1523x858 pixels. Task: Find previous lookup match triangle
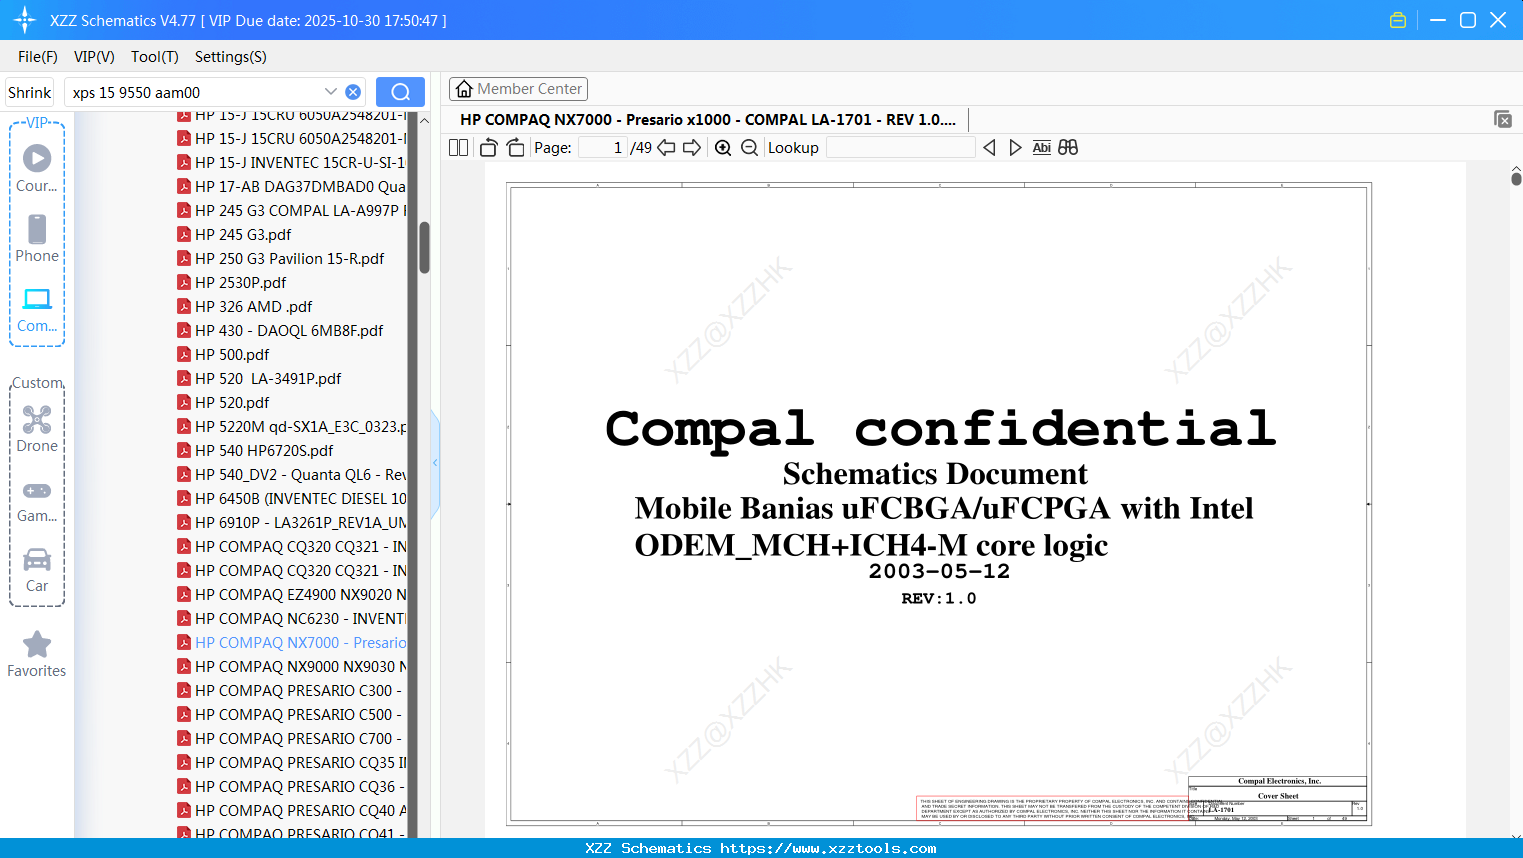pos(989,148)
